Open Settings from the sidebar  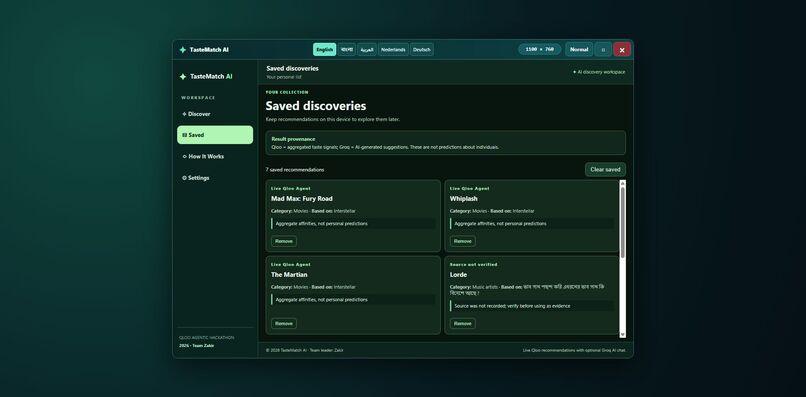pos(215,178)
